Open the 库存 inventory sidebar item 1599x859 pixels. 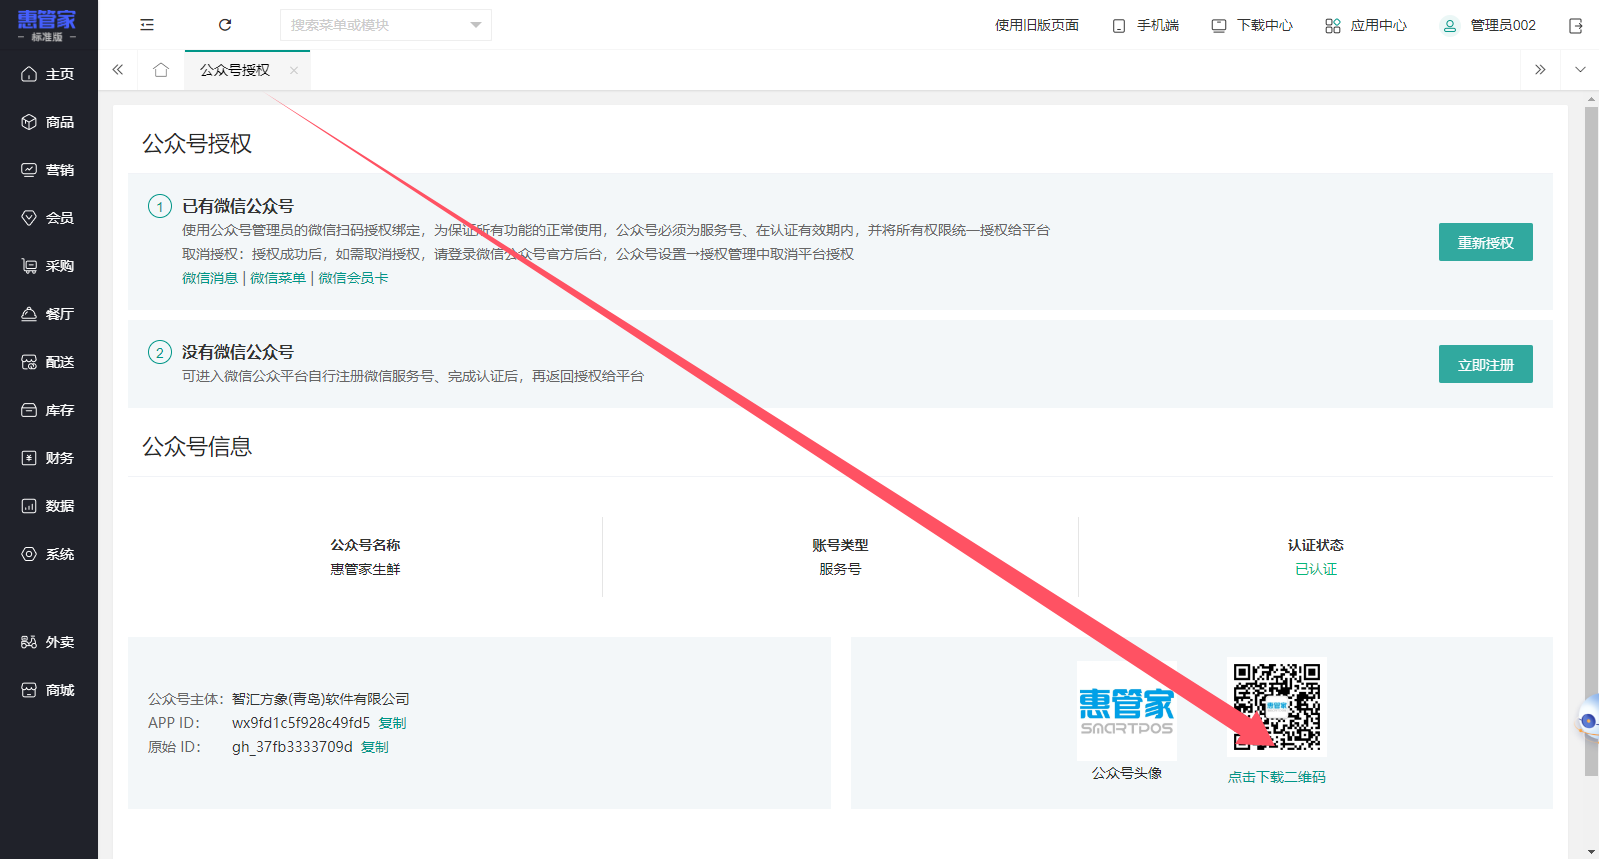click(48, 410)
